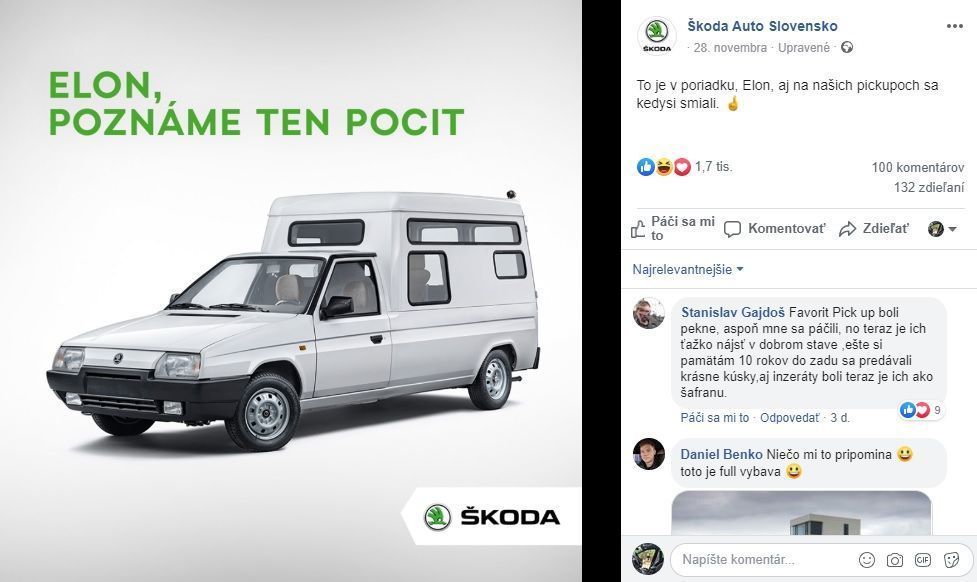The height and width of the screenshot is (582, 977).
Task: Open the profile selector arrow beside Zdieľať
Action: click(943, 229)
